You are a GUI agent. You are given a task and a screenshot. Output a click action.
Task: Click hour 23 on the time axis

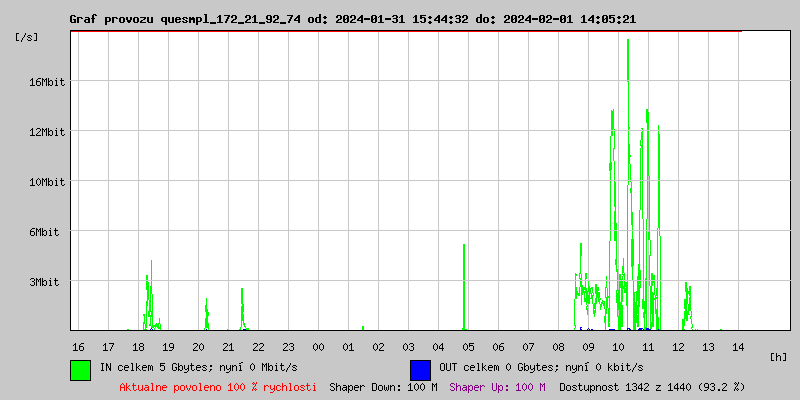pyautogui.click(x=288, y=346)
